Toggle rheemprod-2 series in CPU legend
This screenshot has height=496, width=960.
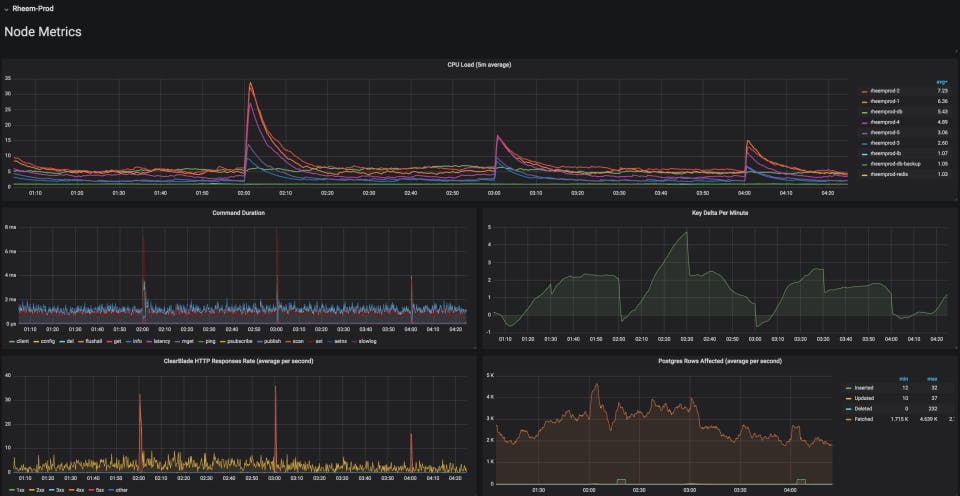coord(885,91)
